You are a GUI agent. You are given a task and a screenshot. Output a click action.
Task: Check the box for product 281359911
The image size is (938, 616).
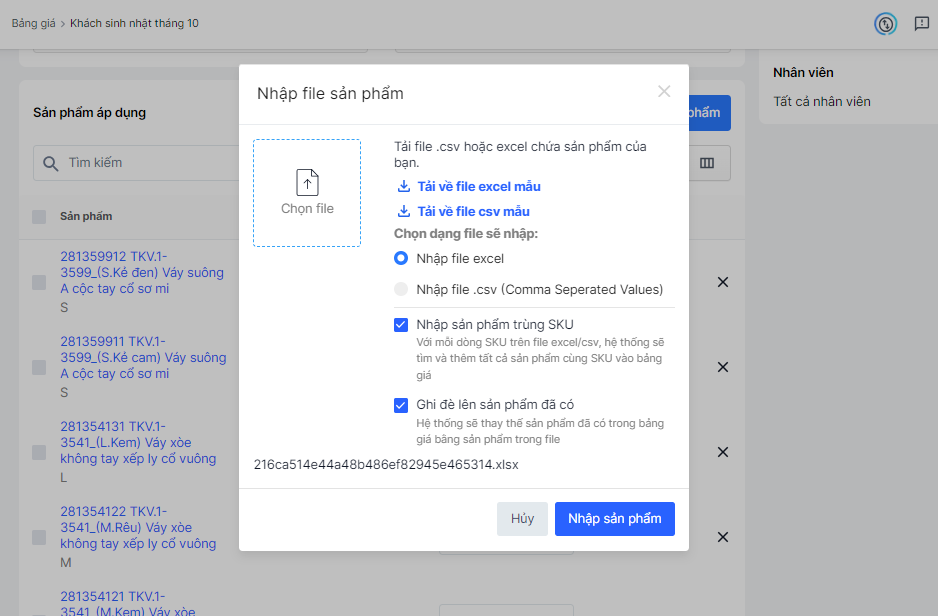click(x=39, y=367)
